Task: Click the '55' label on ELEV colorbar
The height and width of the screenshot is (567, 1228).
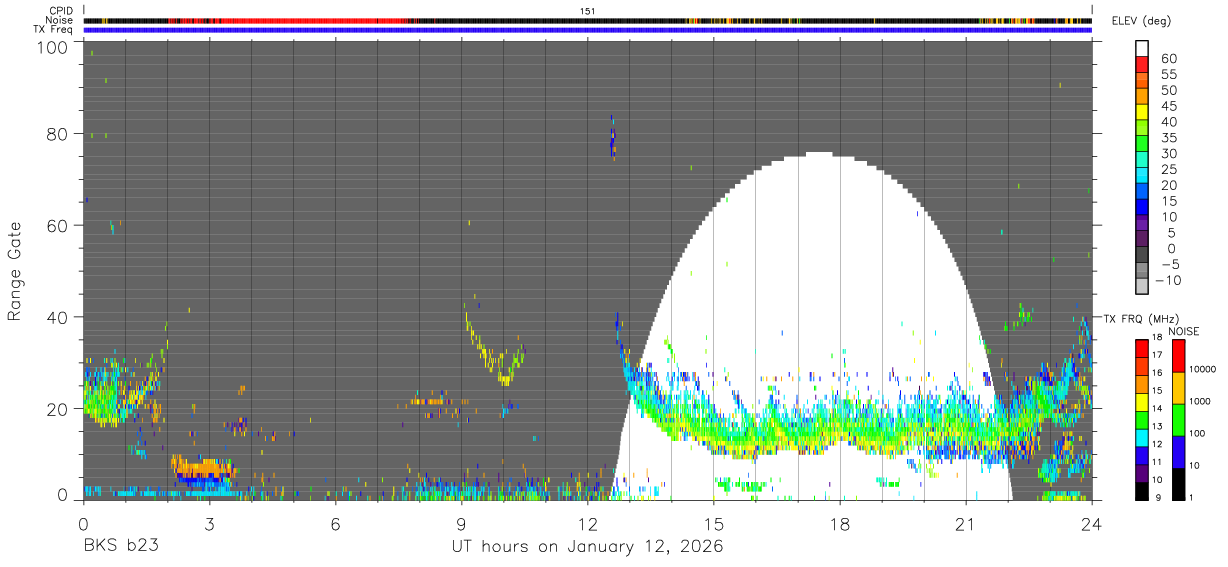Action: pos(1167,74)
